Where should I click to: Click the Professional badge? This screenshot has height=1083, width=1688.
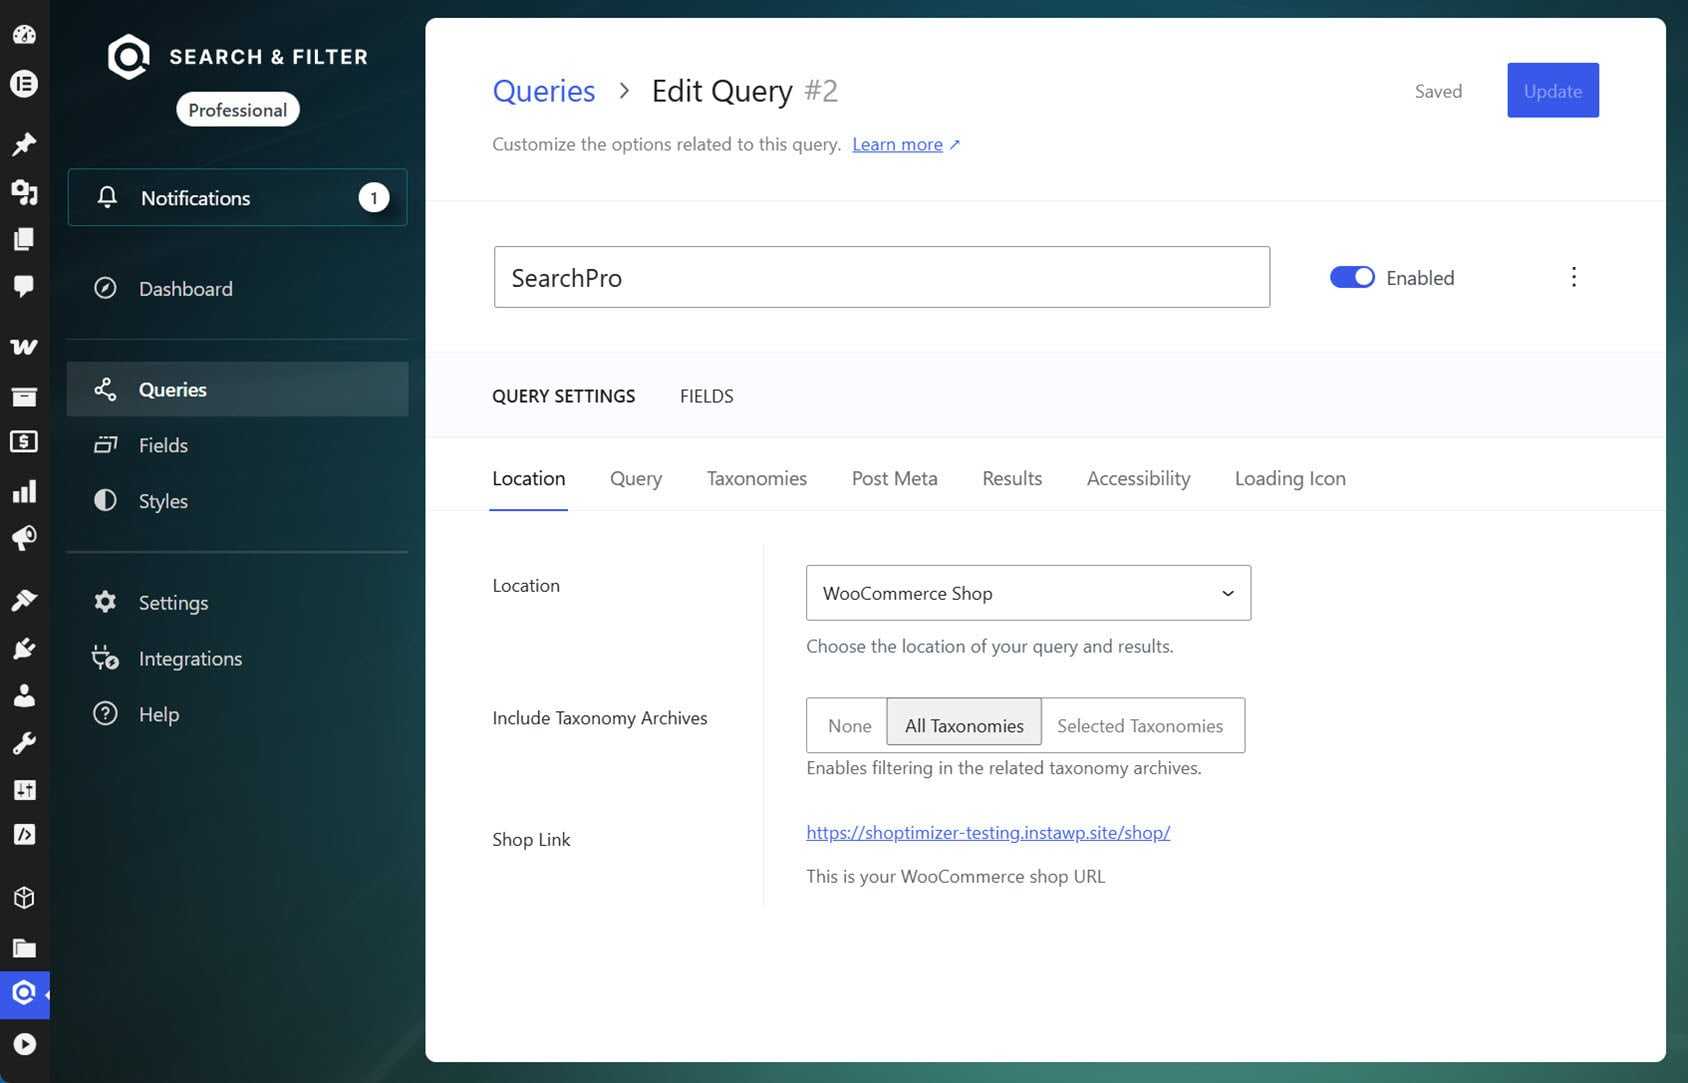[237, 110]
